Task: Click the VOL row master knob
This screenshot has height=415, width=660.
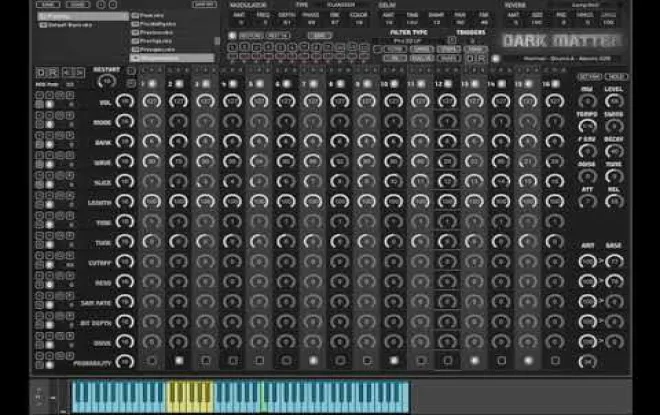Action: click(125, 101)
